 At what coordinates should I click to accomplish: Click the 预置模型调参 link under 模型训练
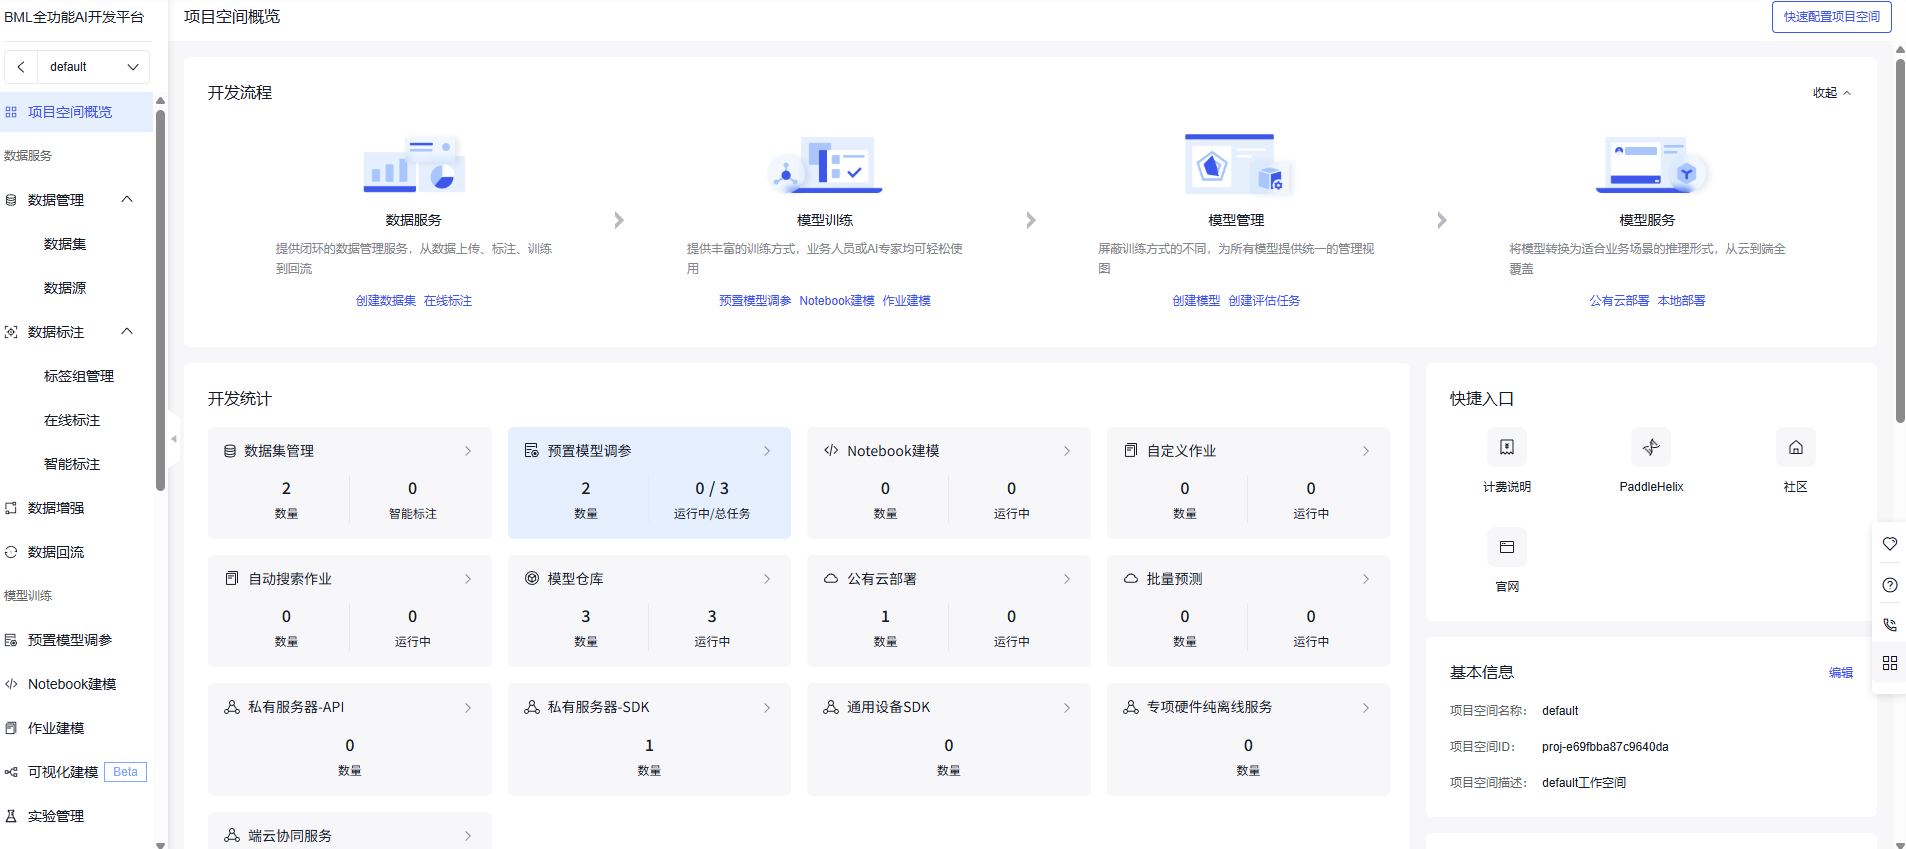755,301
